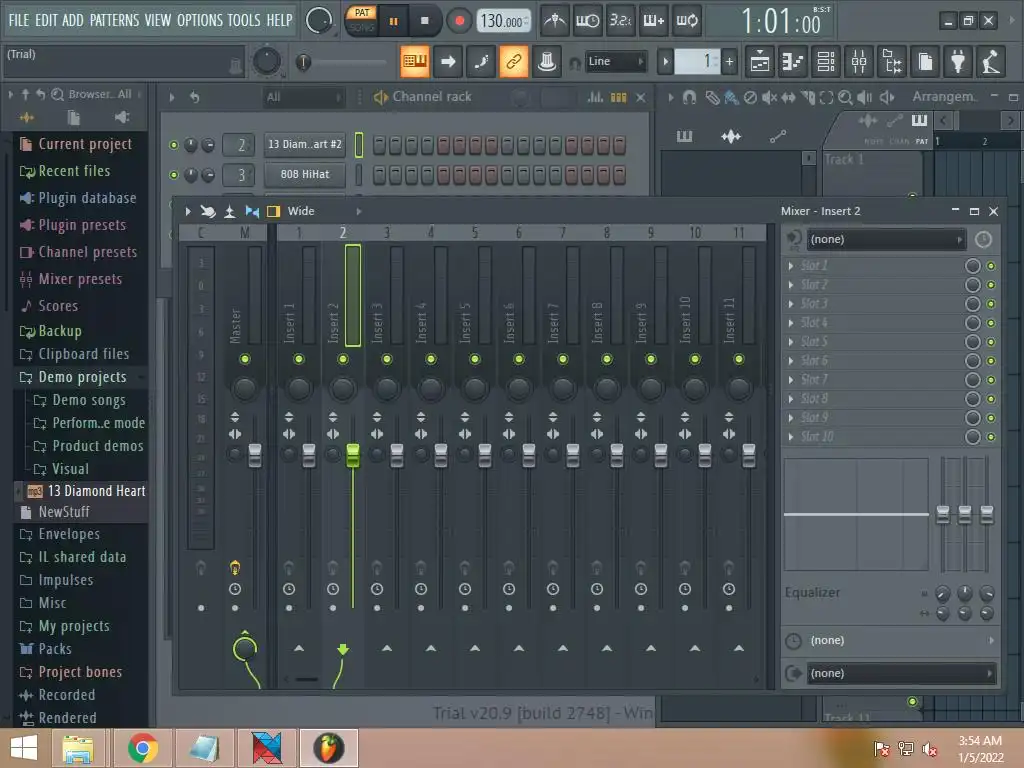Click the Master volume fader

[x=255, y=455]
